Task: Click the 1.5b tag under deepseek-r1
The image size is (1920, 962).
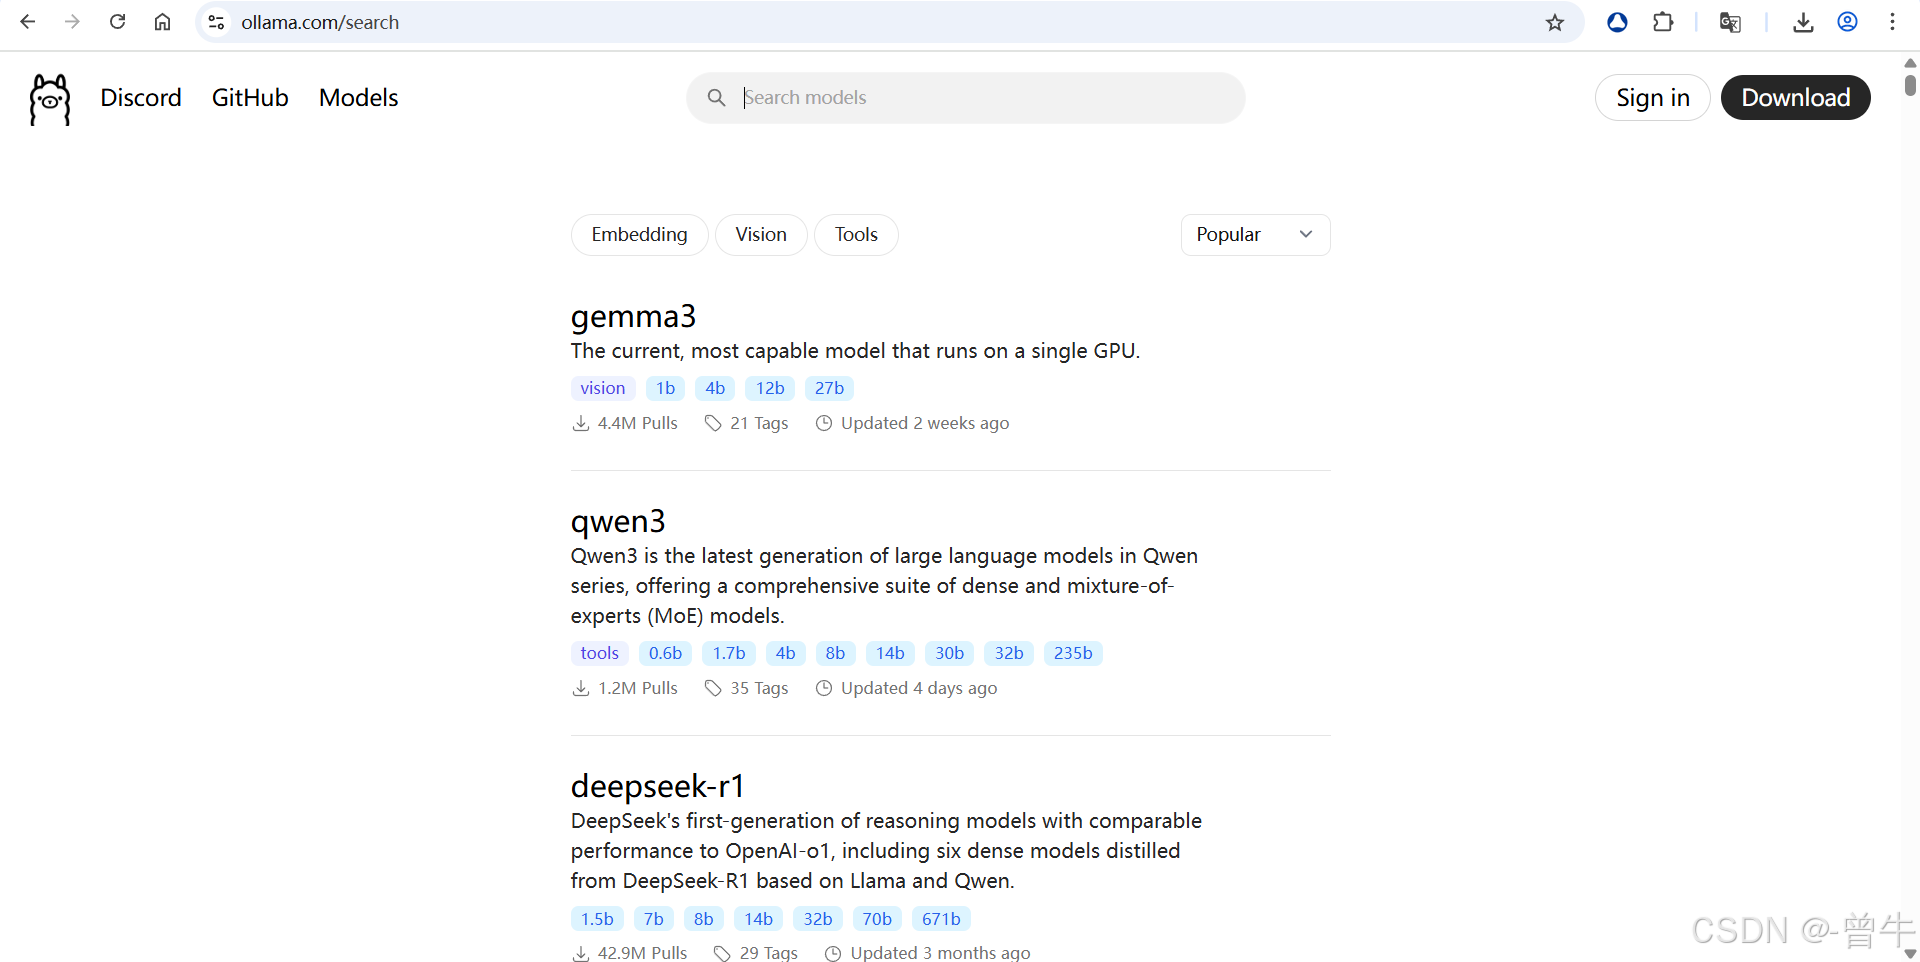Action: click(597, 919)
